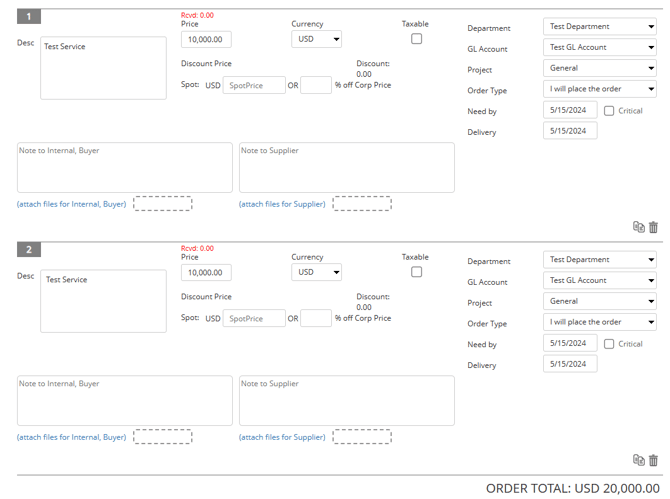This screenshot has width=670, height=499.
Task: Open the GL Account dropdown on line 2
Action: coord(599,281)
